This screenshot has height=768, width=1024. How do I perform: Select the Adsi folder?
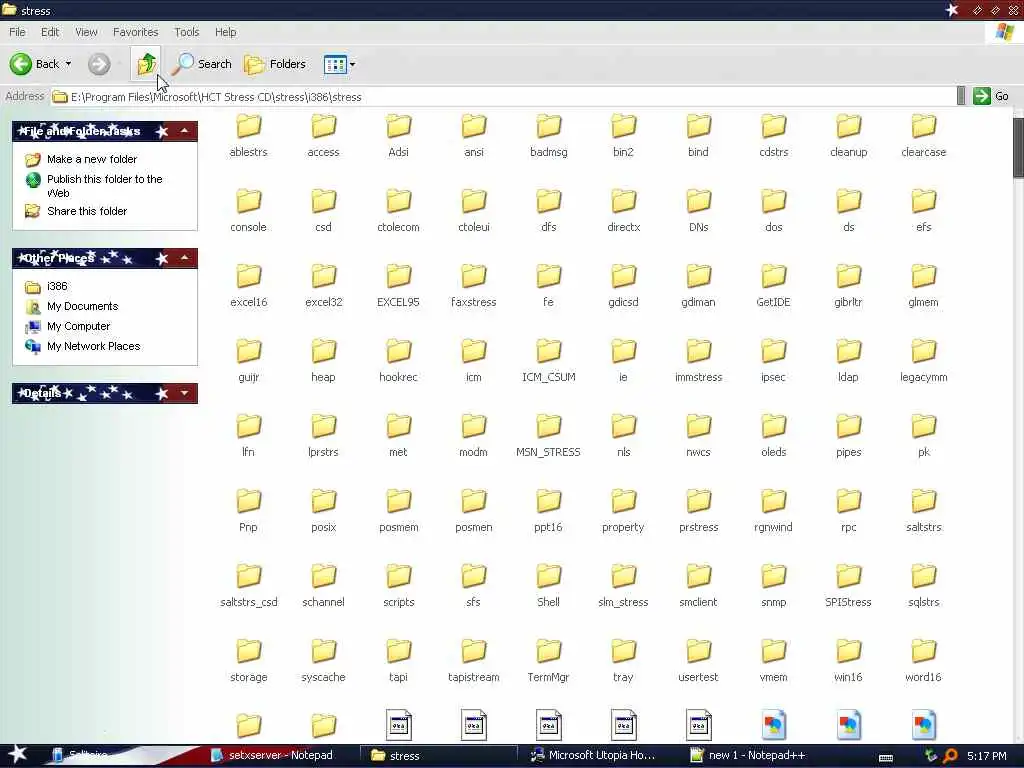pyautogui.click(x=398, y=136)
